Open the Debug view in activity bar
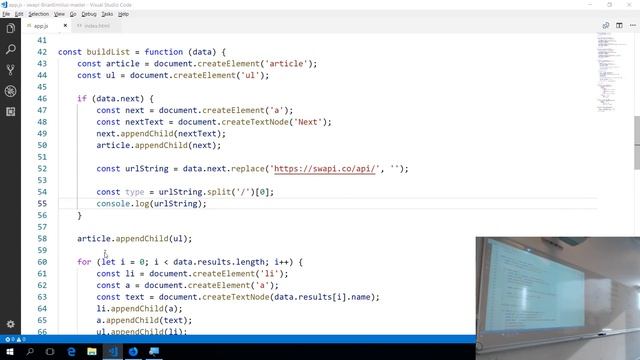 [x=11, y=91]
